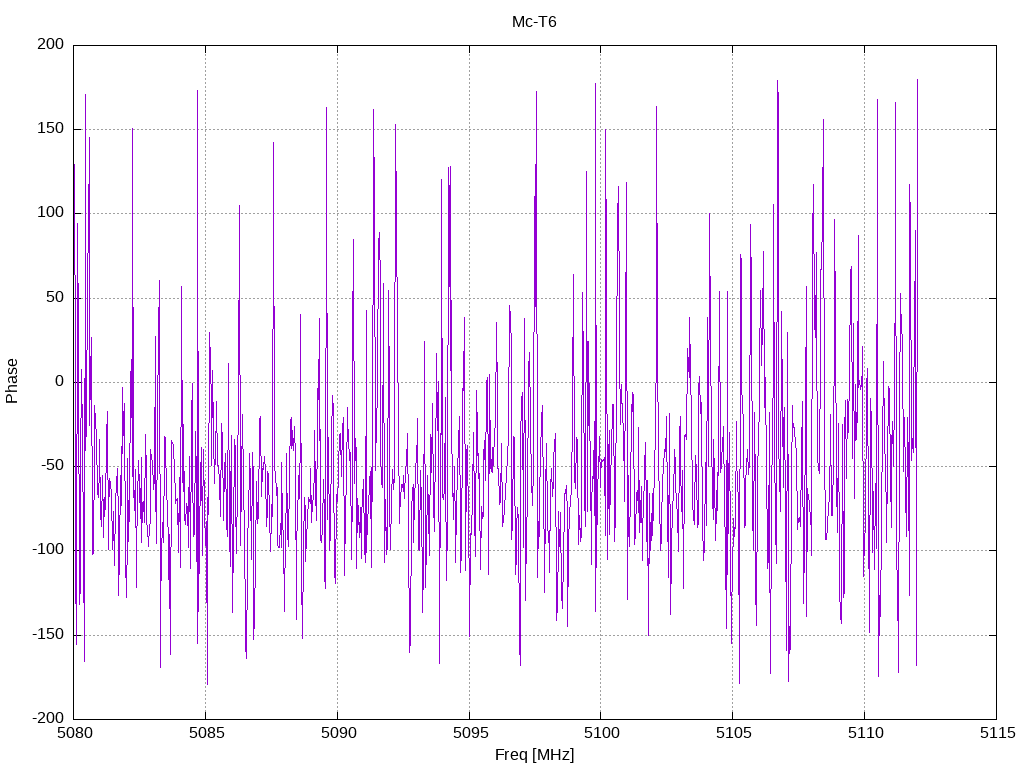Click the x-axis tick label 5110
The height and width of the screenshot is (768, 1024).
coord(865,733)
